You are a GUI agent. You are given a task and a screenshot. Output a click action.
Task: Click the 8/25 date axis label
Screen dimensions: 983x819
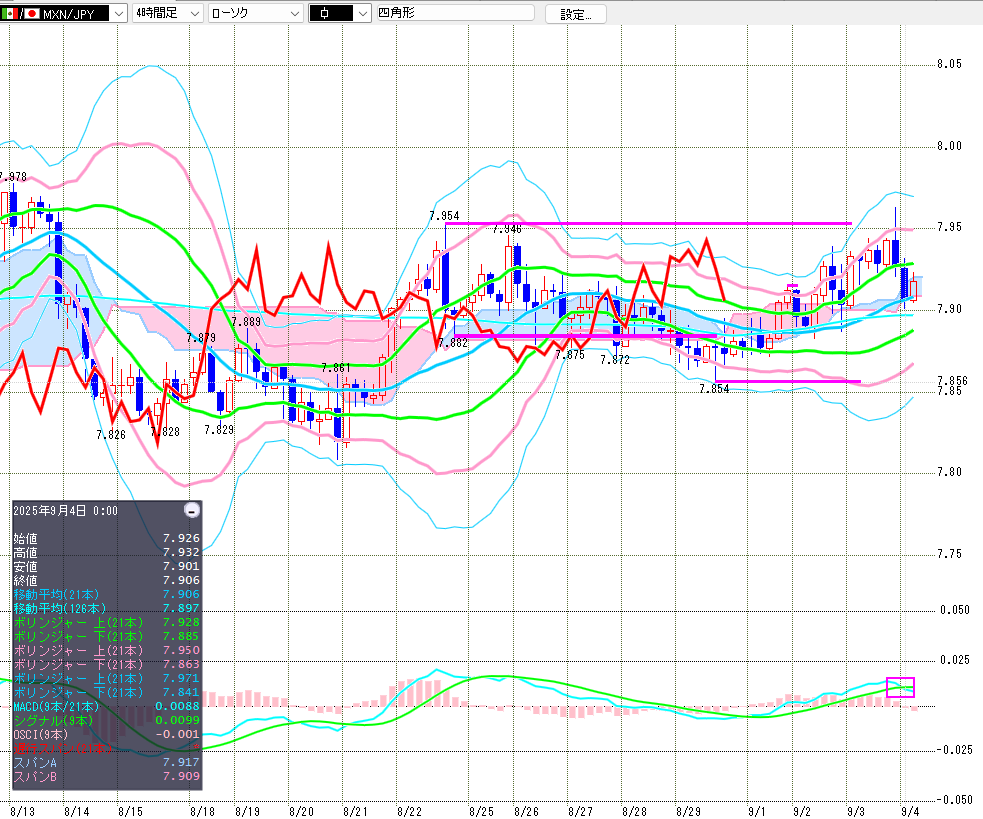(x=481, y=811)
